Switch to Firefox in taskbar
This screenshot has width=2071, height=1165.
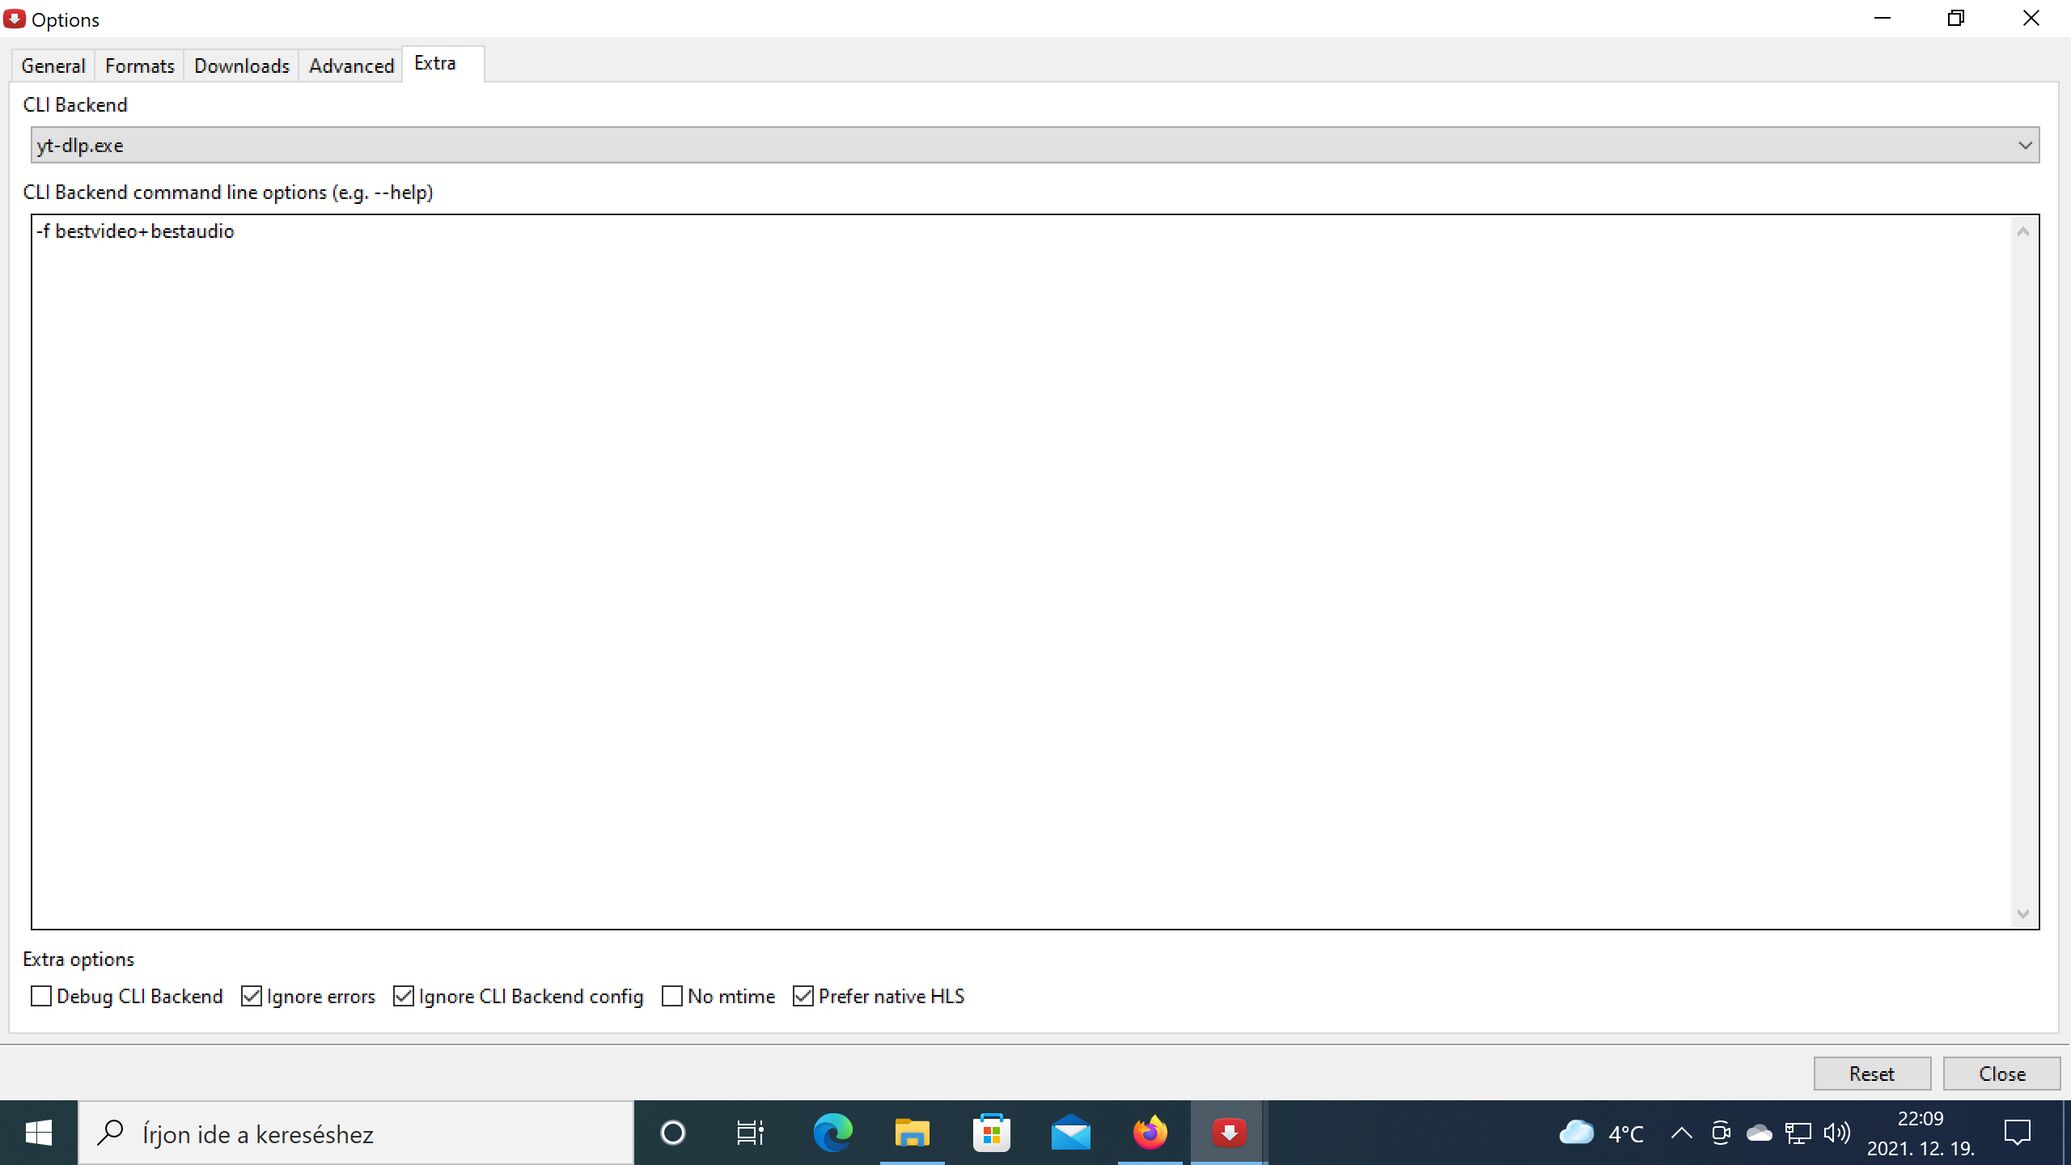click(1150, 1133)
